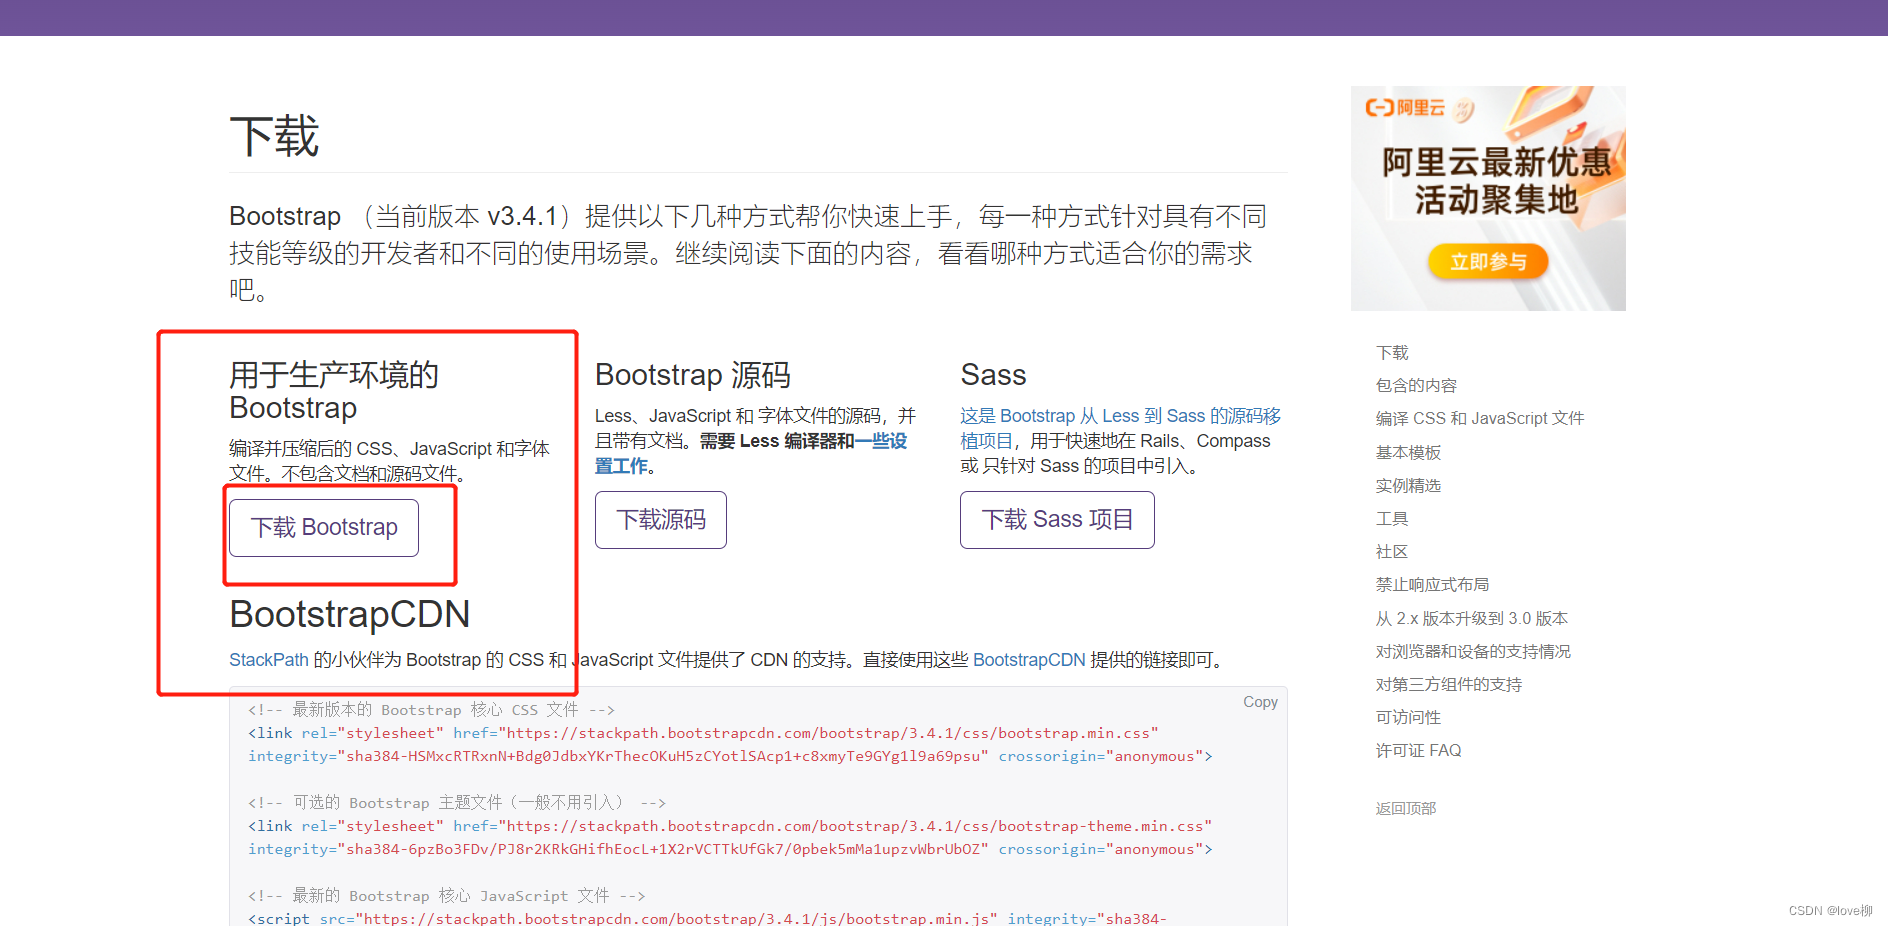Click the 下载源码 button
Image resolution: width=1888 pixels, height=926 pixels.
pos(661,520)
